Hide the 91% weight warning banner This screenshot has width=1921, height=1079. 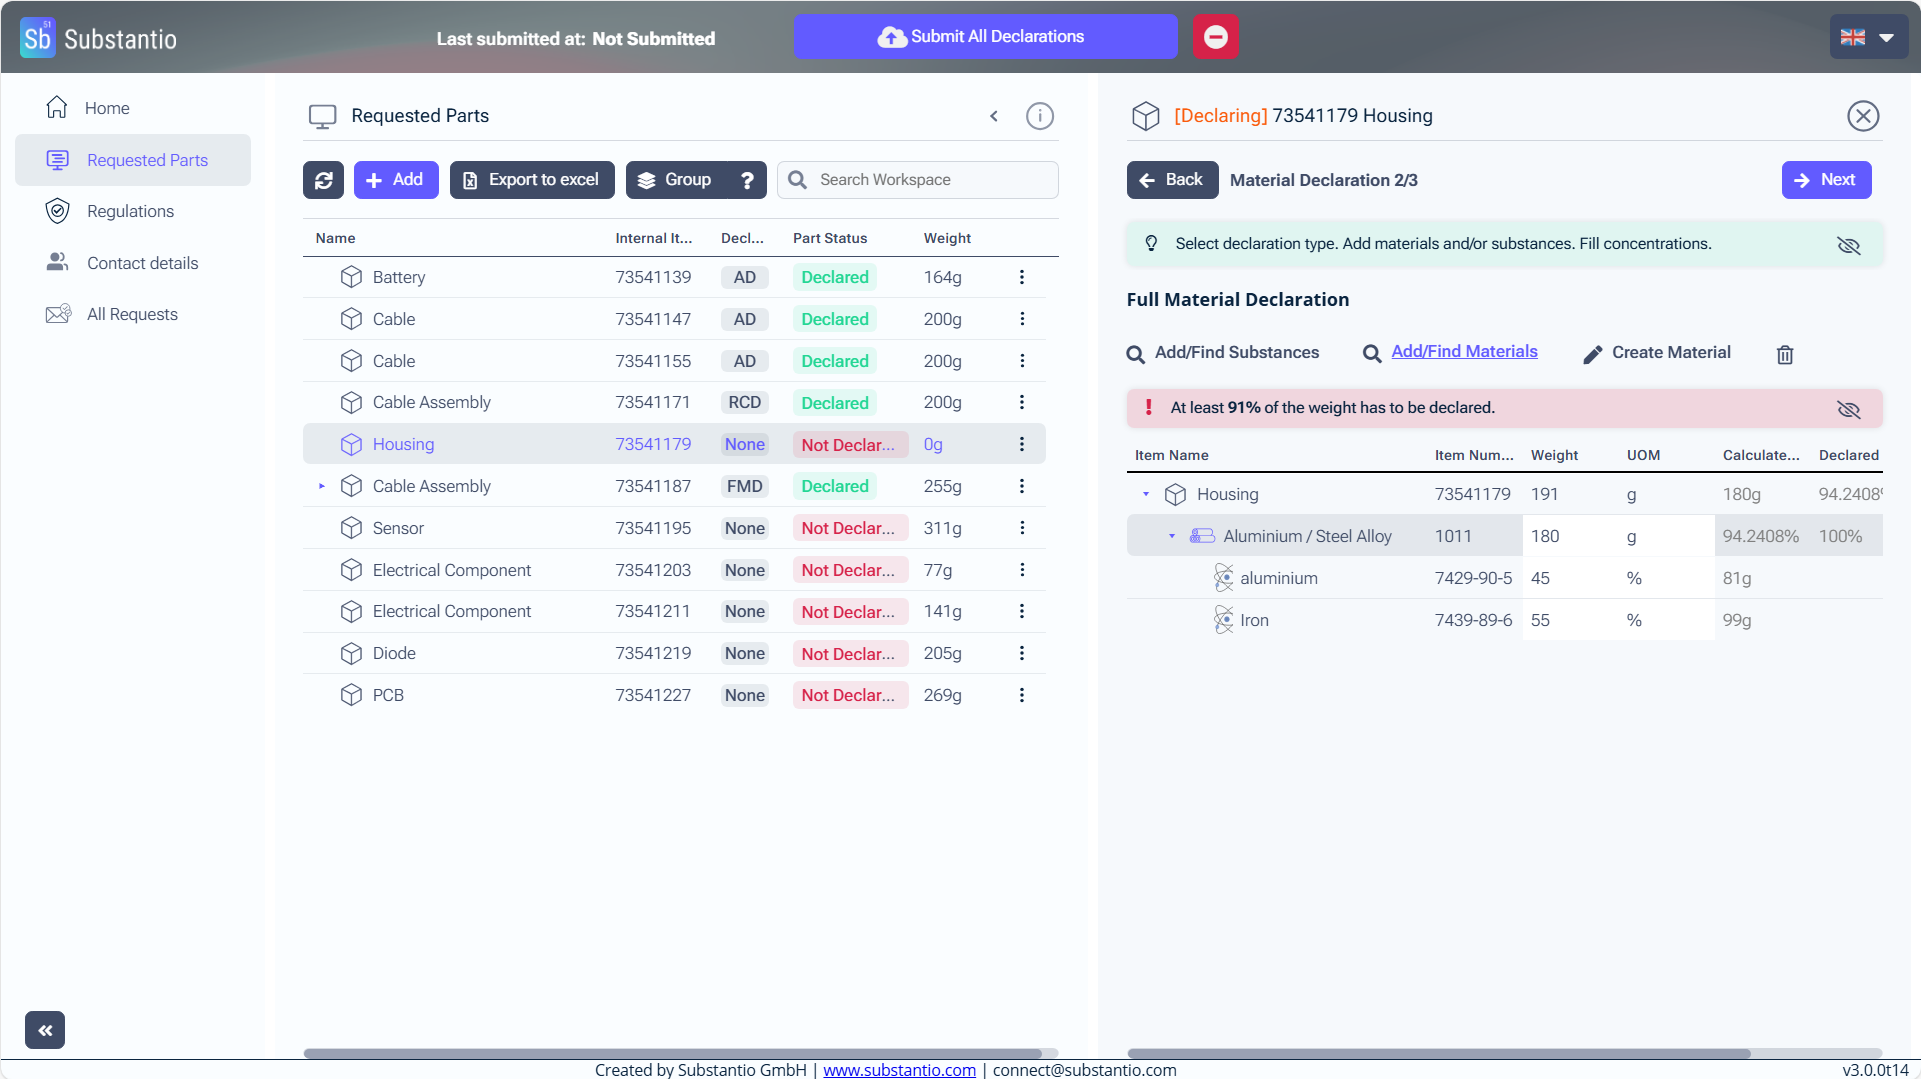pos(1848,409)
